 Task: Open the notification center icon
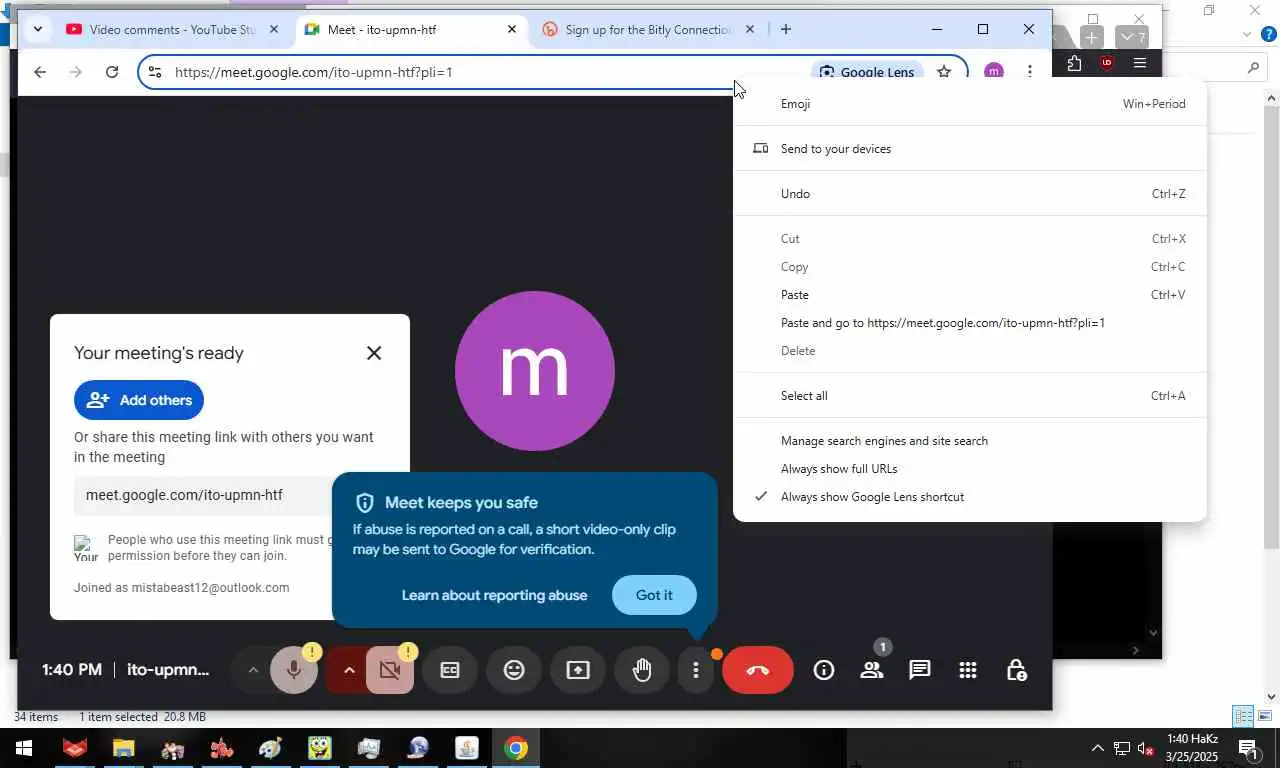(1248, 748)
